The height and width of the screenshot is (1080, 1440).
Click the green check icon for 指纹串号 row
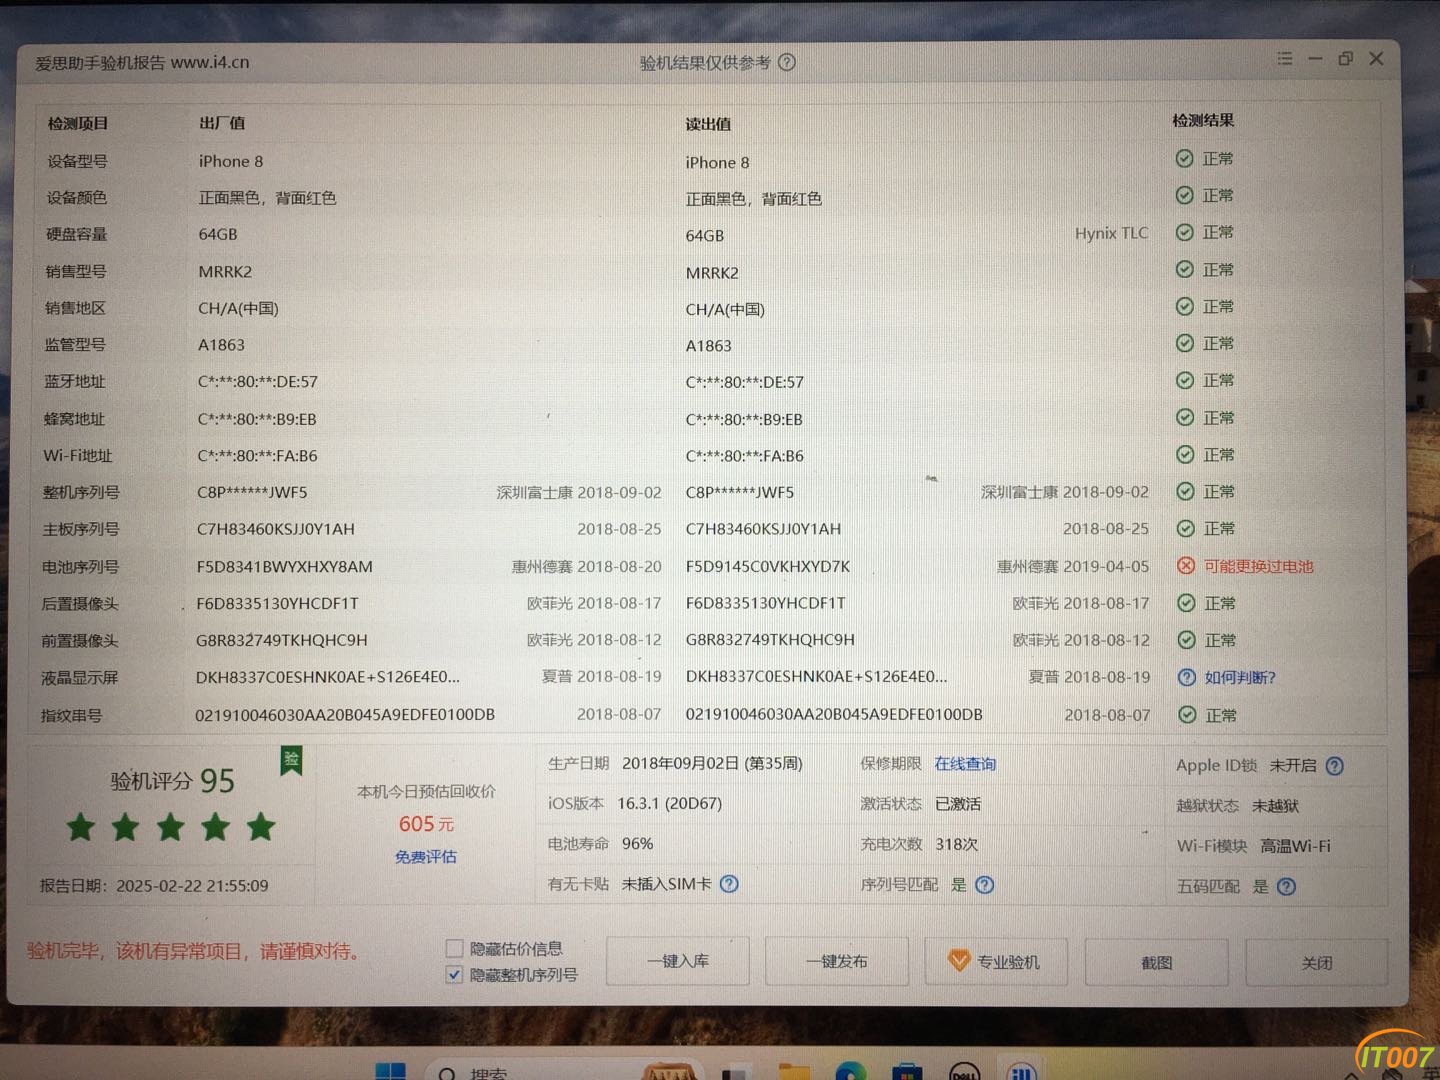point(1187,715)
